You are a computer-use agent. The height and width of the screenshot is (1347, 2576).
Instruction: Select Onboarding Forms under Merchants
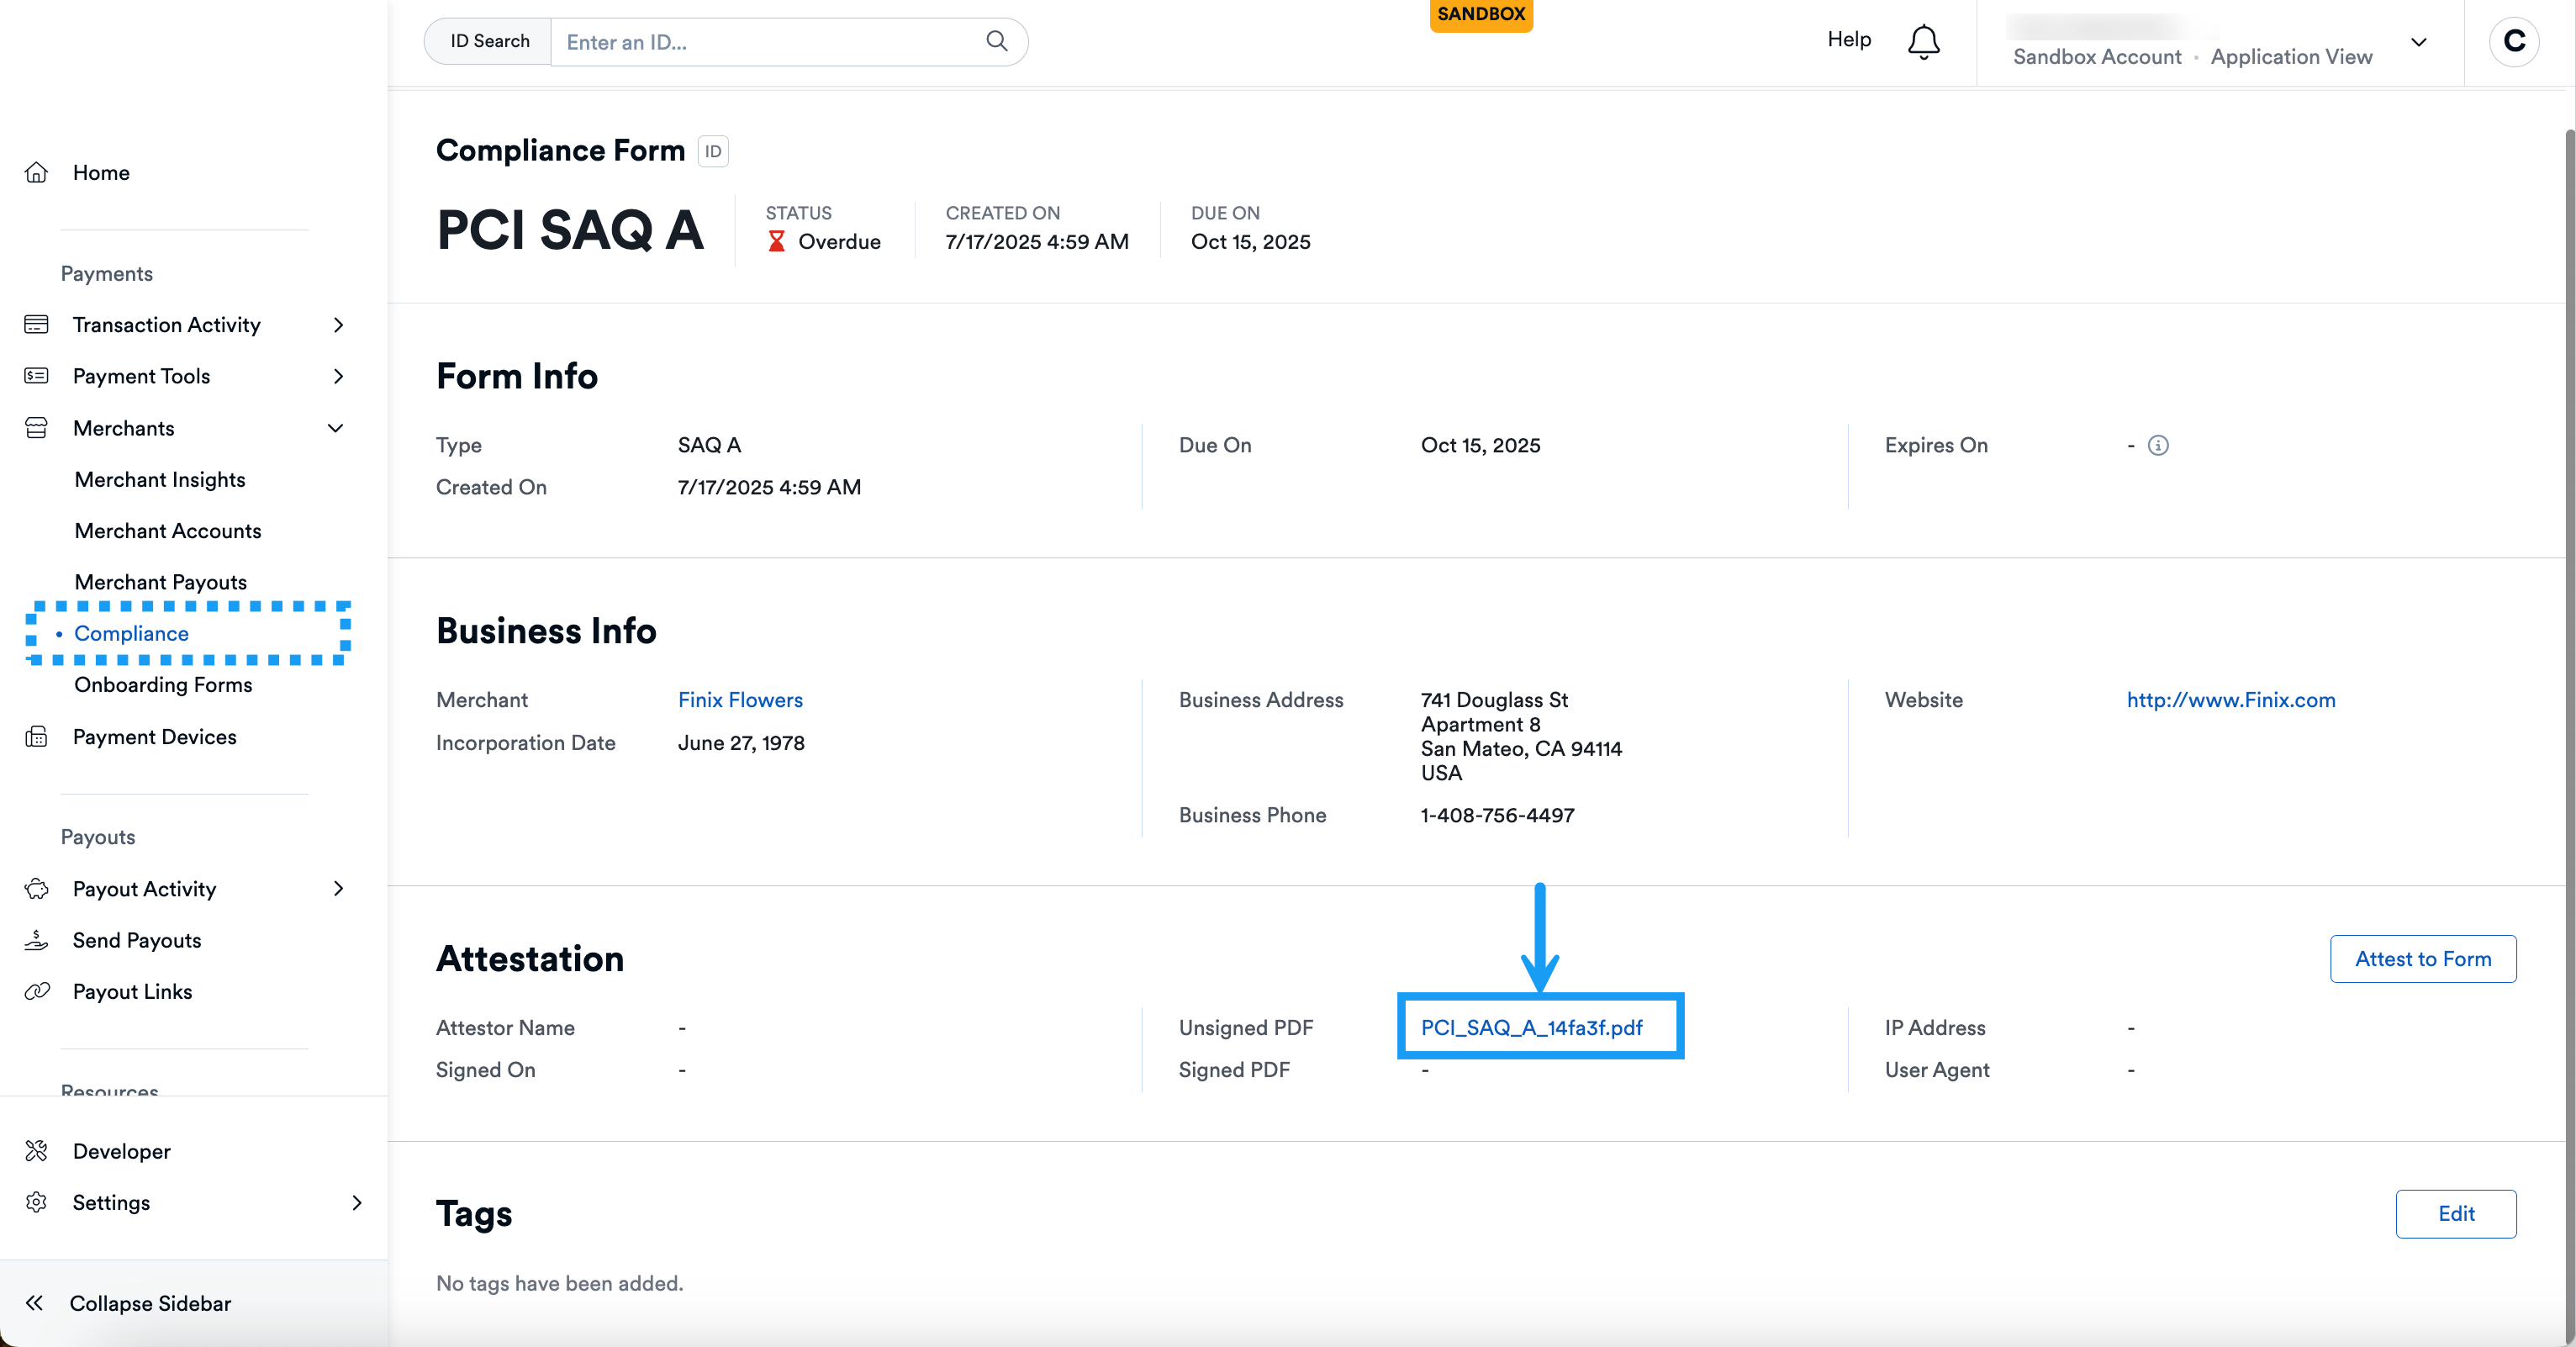pos(163,685)
